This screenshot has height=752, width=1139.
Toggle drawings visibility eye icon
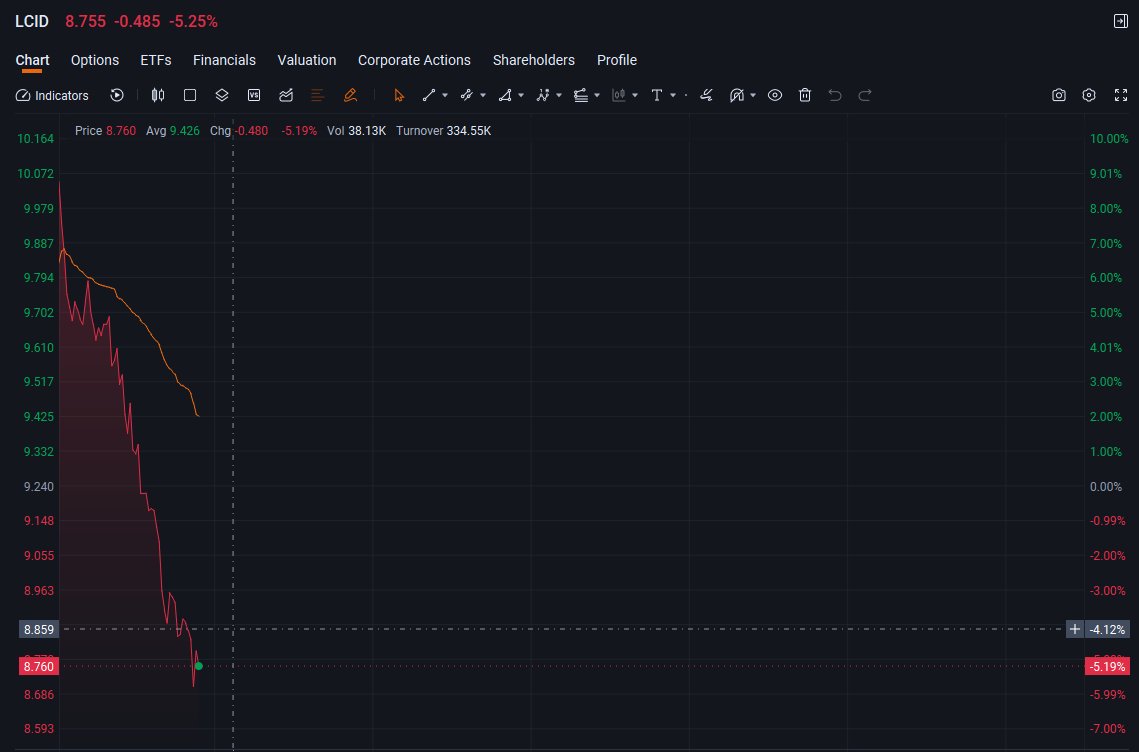[x=775, y=95]
